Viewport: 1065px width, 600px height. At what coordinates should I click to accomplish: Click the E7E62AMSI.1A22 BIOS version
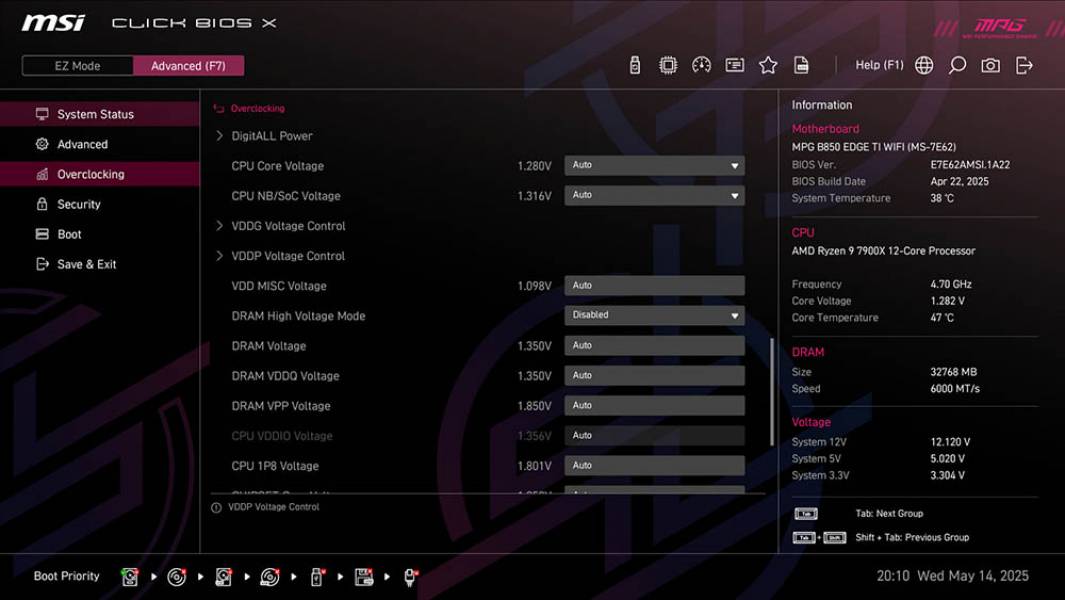click(x=970, y=164)
